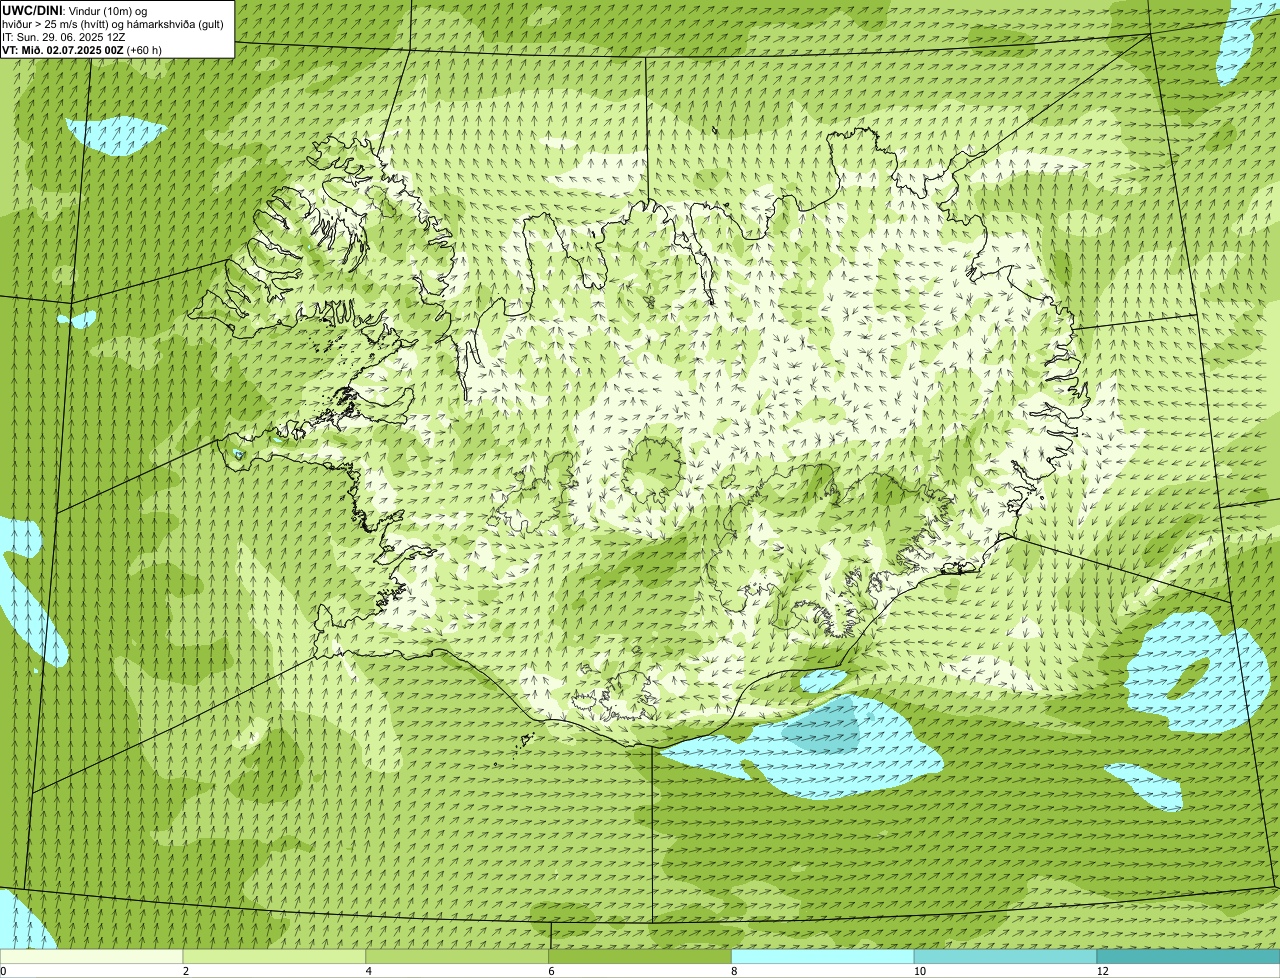Select the pale yellow 0–2 color scale segment

91,956
